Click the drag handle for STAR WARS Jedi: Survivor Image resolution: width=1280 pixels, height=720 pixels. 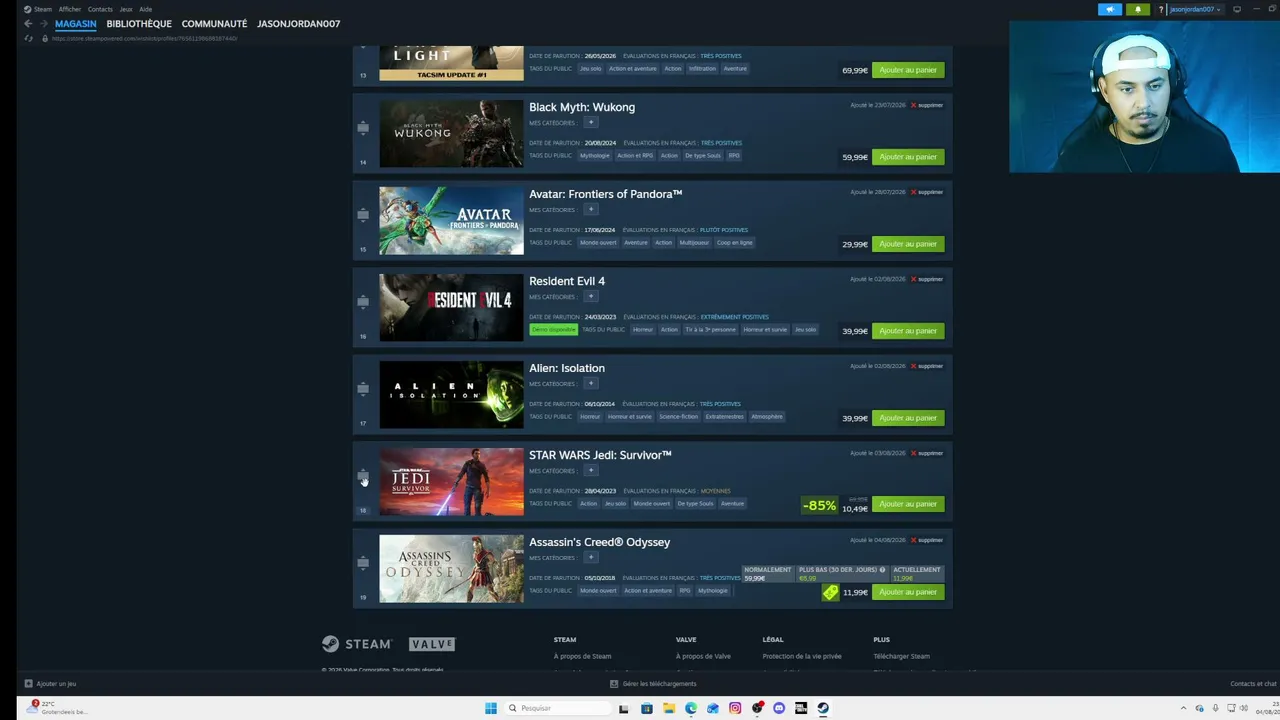pyautogui.click(x=362, y=476)
